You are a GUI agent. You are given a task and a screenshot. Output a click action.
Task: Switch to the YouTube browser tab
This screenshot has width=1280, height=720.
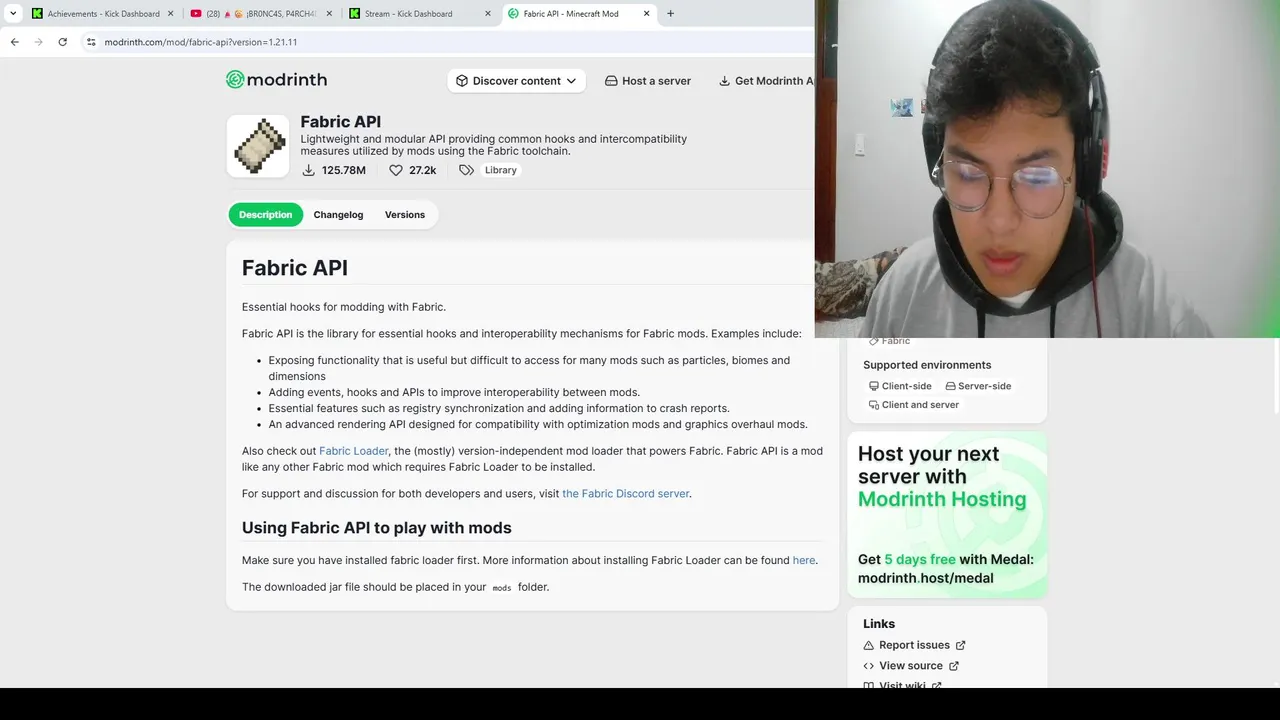(262, 14)
